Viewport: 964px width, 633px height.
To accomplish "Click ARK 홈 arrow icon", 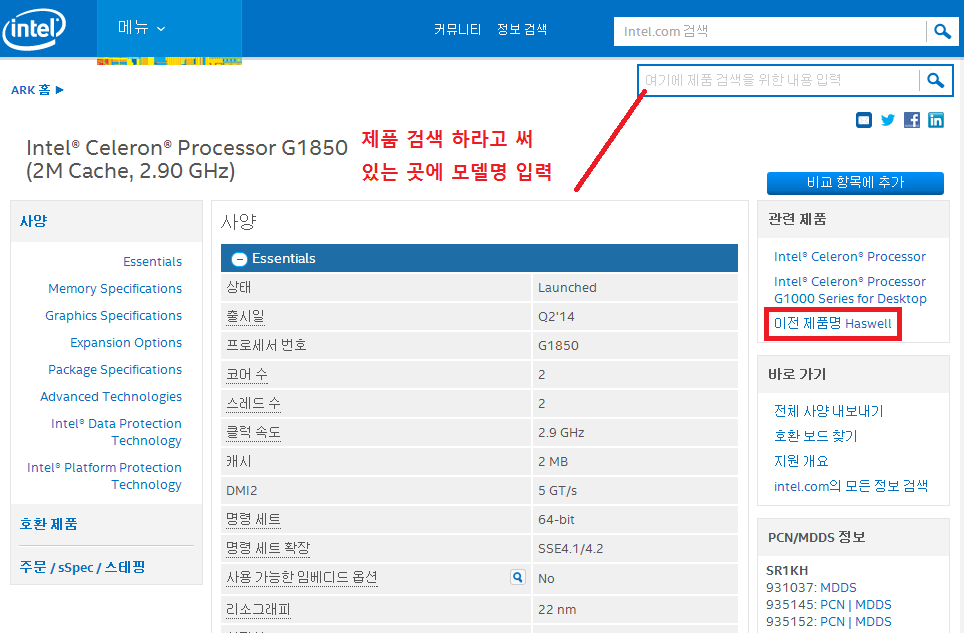I will point(60,90).
